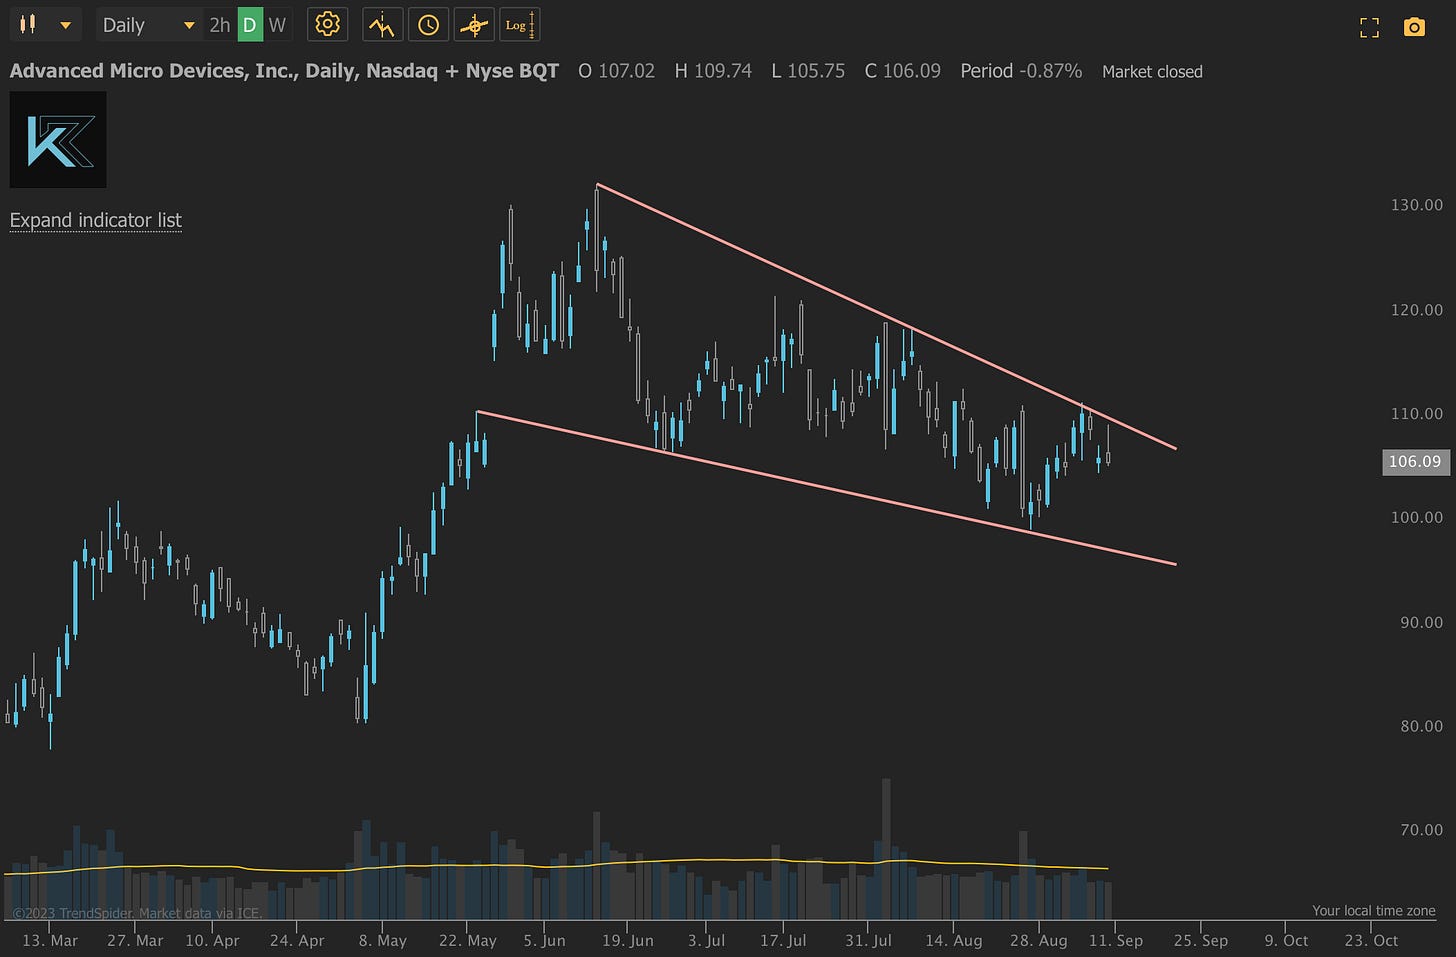Click the clock time icon
1456x957 pixels.
[x=428, y=25]
